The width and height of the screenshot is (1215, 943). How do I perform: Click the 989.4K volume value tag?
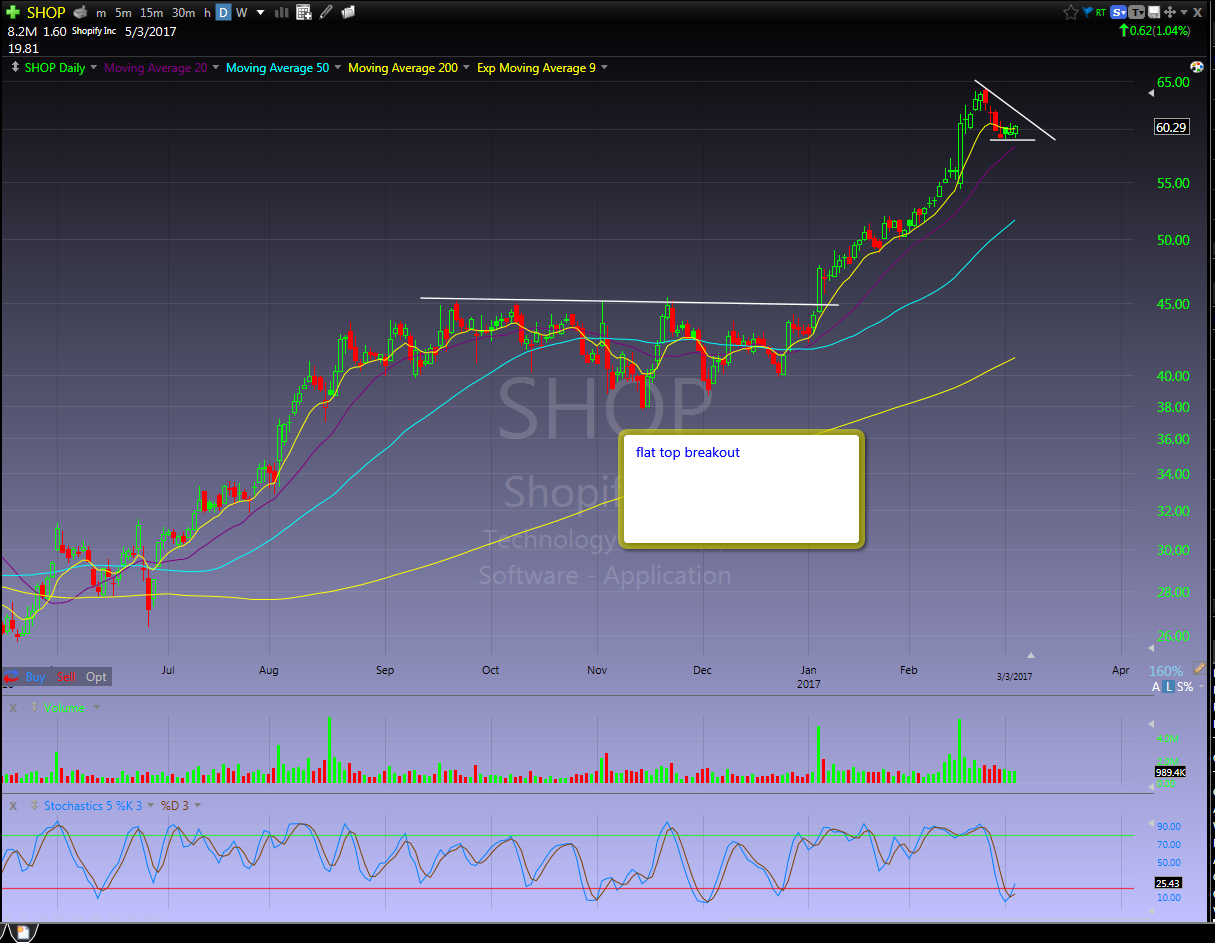[1170, 773]
